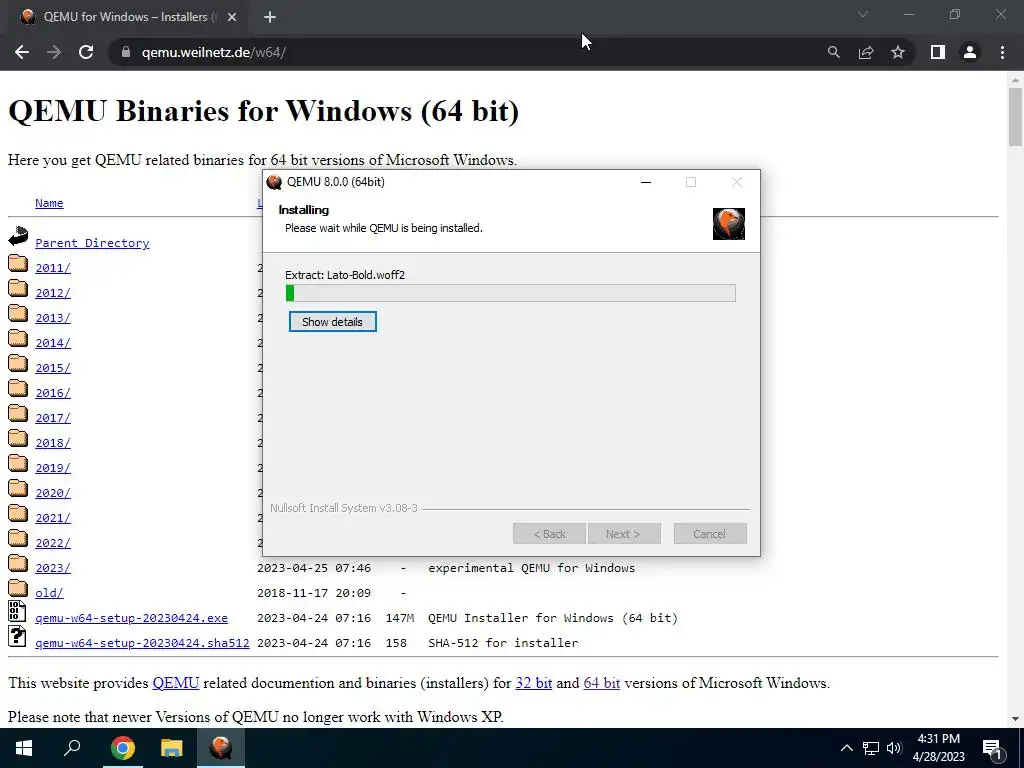Click the QEMU logo in installer header

(729, 224)
